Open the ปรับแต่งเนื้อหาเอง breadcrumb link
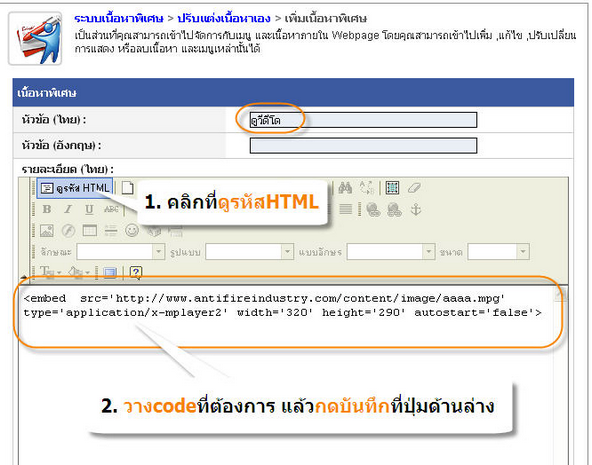Image resolution: width=592 pixels, height=465 pixels. click(x=224, y=18)
